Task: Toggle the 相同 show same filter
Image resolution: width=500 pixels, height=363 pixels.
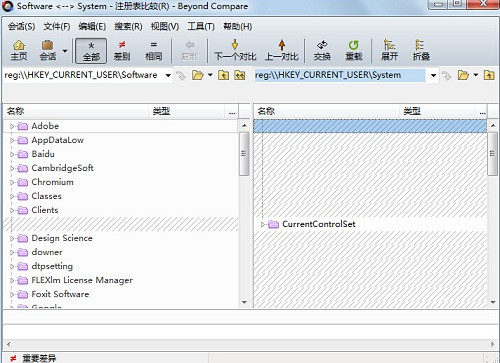Action: coord(153,50)
